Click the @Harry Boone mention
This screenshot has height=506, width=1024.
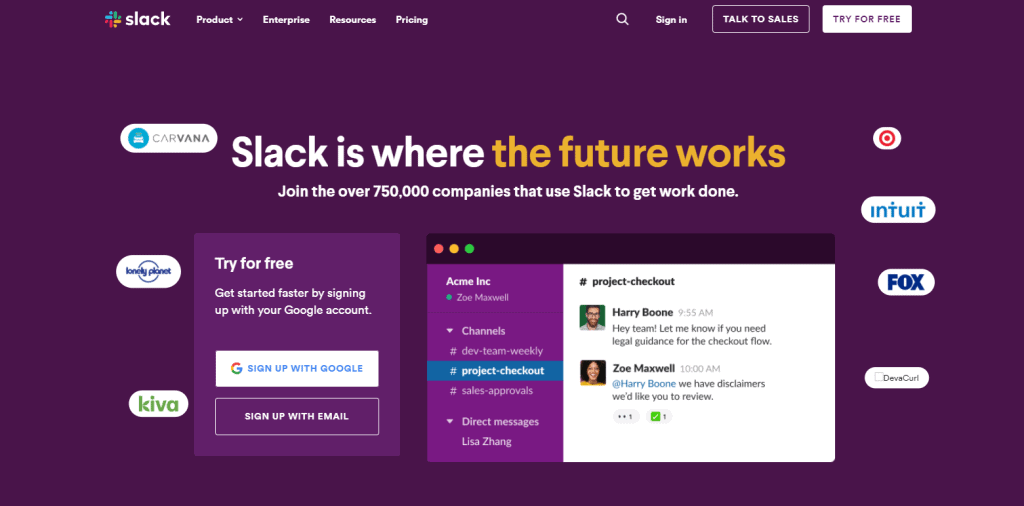(x=644, y=383)
